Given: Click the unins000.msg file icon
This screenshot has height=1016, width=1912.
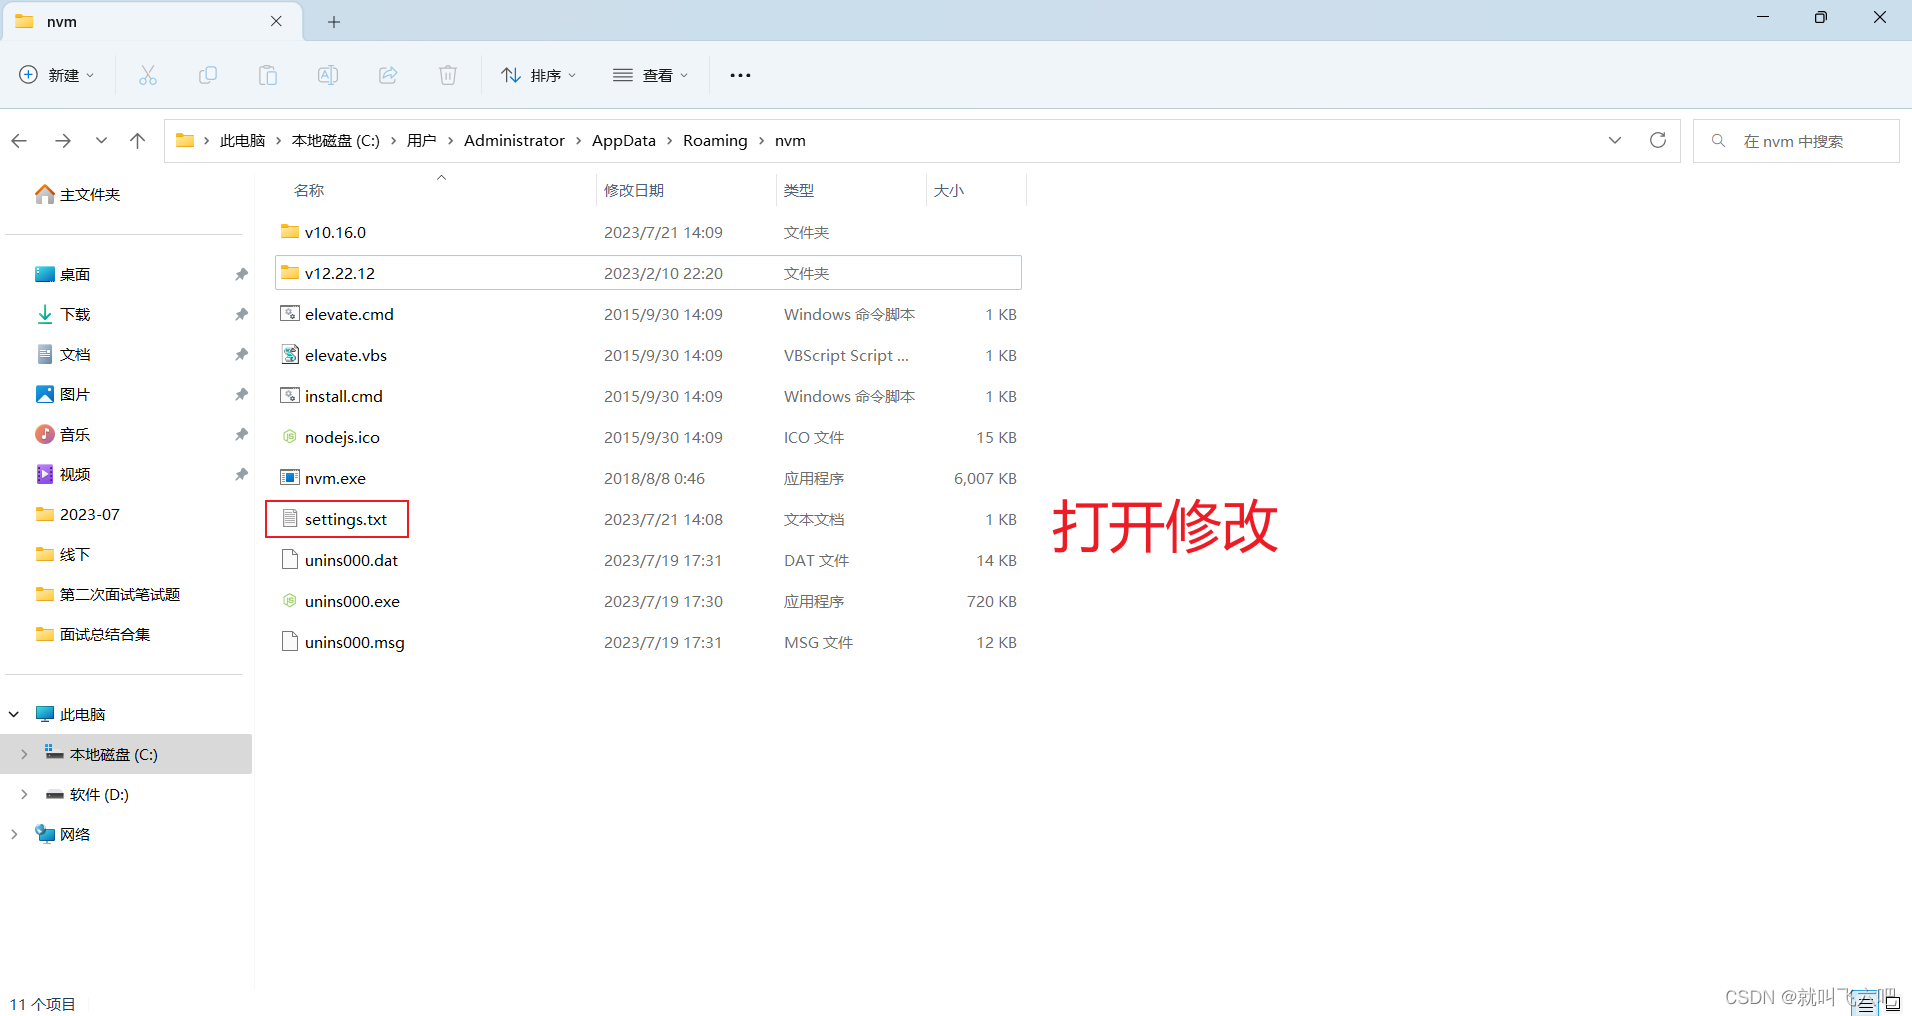Looking at the screenshot, I should pos(290,642).
